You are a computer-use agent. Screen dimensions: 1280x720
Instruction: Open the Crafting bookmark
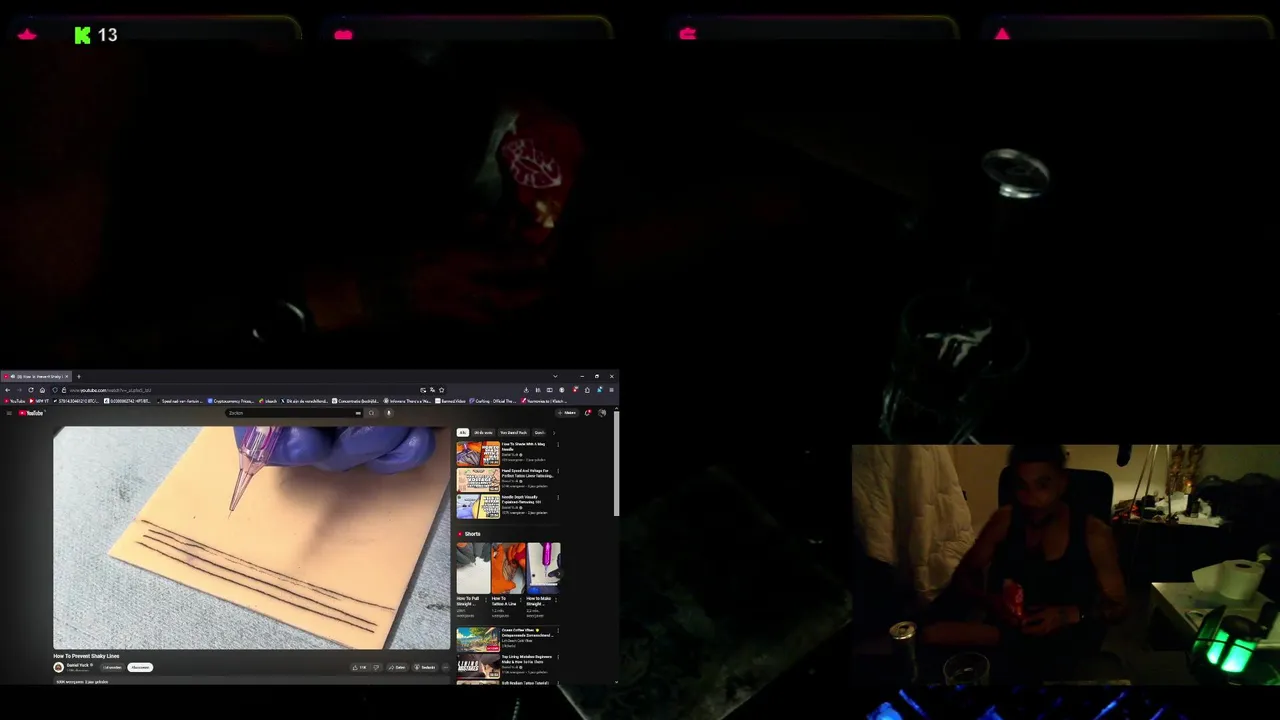point(493,401)
